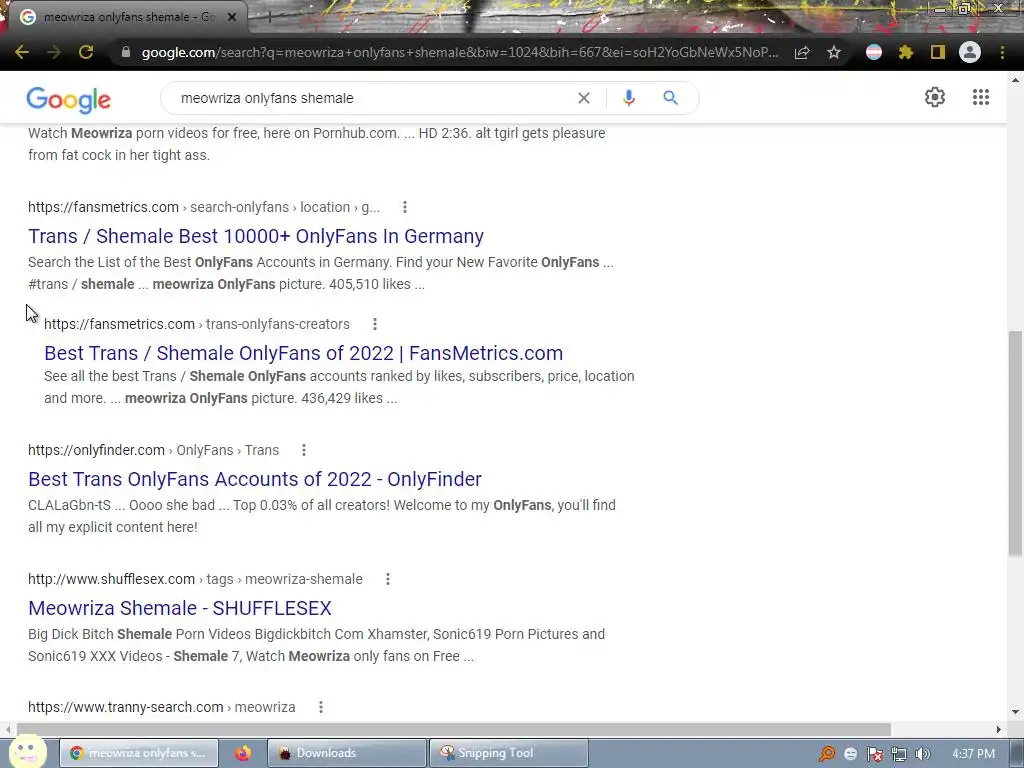Viewport: 1024px width, 768px height.
Task: Open the Chrome profile avatar
Action: click(970, 52)
